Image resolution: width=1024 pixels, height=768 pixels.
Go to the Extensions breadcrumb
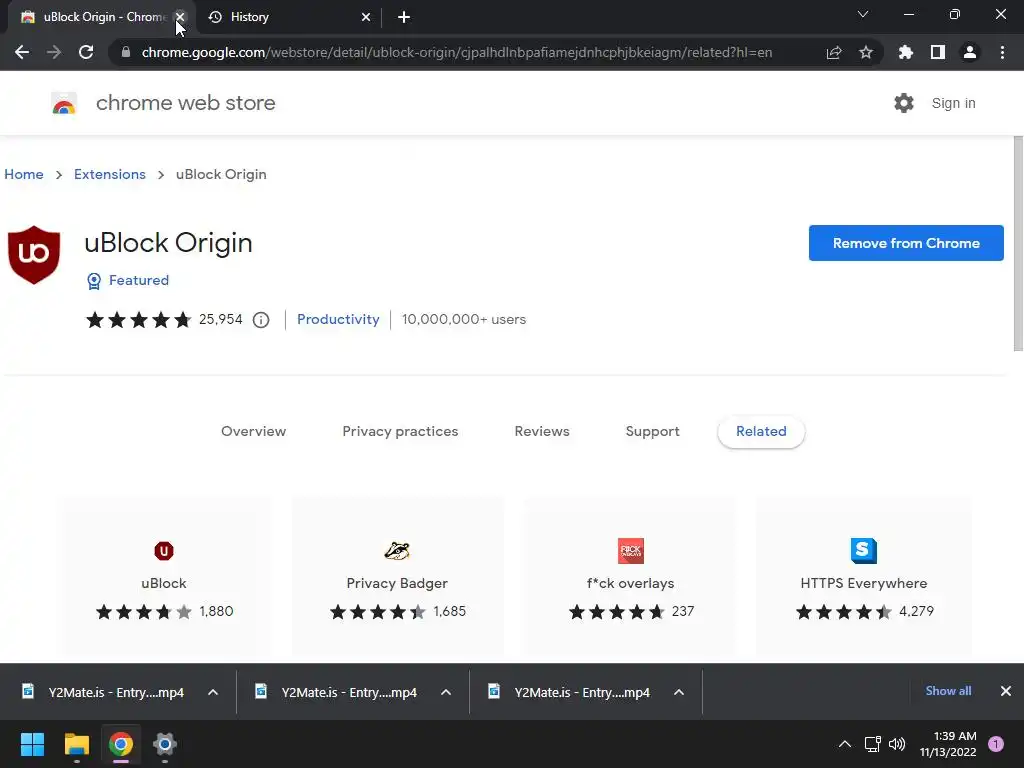pos(110,174)
